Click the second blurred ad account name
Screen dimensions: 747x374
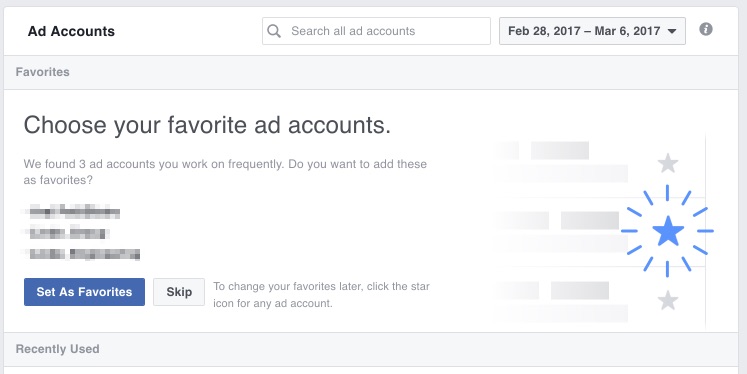coord(67,233)
